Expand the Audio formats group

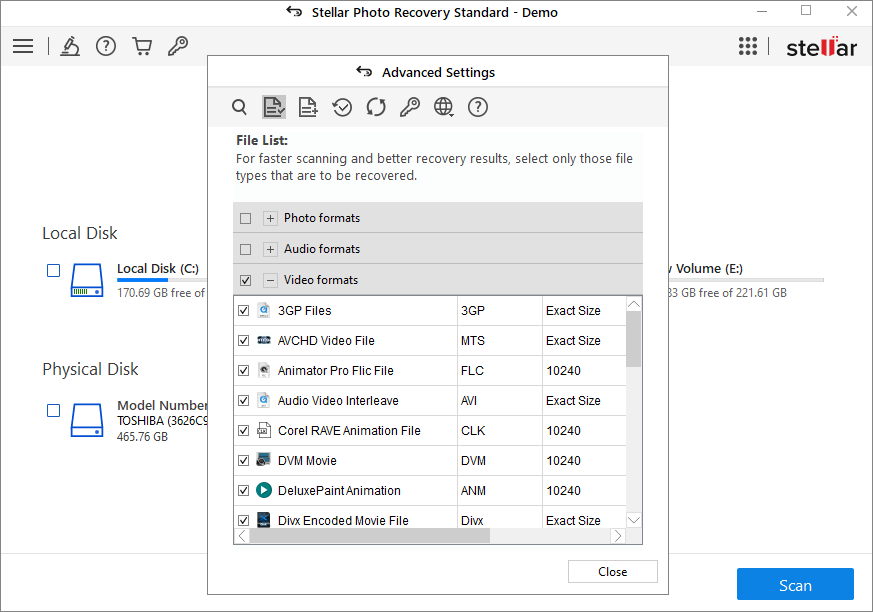tap(270, 249)
